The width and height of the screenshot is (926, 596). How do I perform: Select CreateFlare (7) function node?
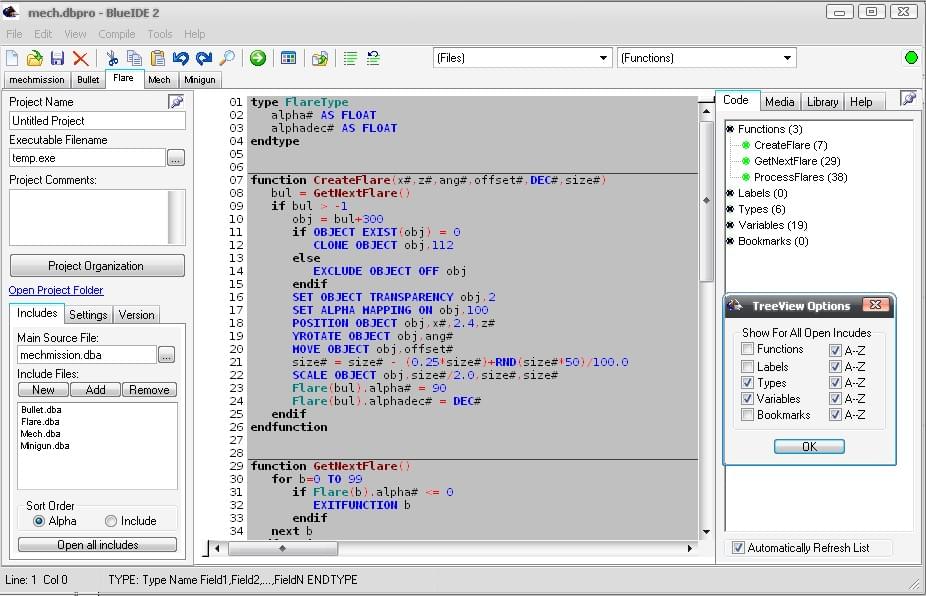click(x=790, y=145)
